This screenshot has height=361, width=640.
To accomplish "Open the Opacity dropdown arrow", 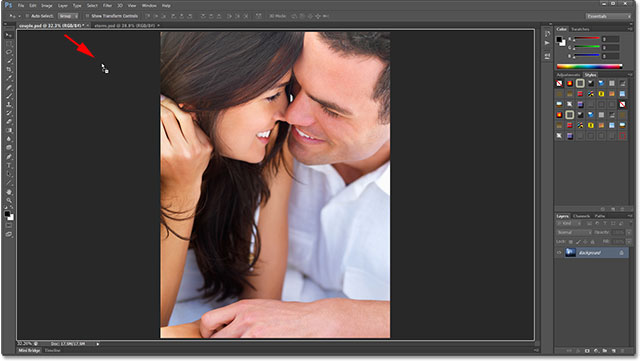I will (x=629, y=232).
